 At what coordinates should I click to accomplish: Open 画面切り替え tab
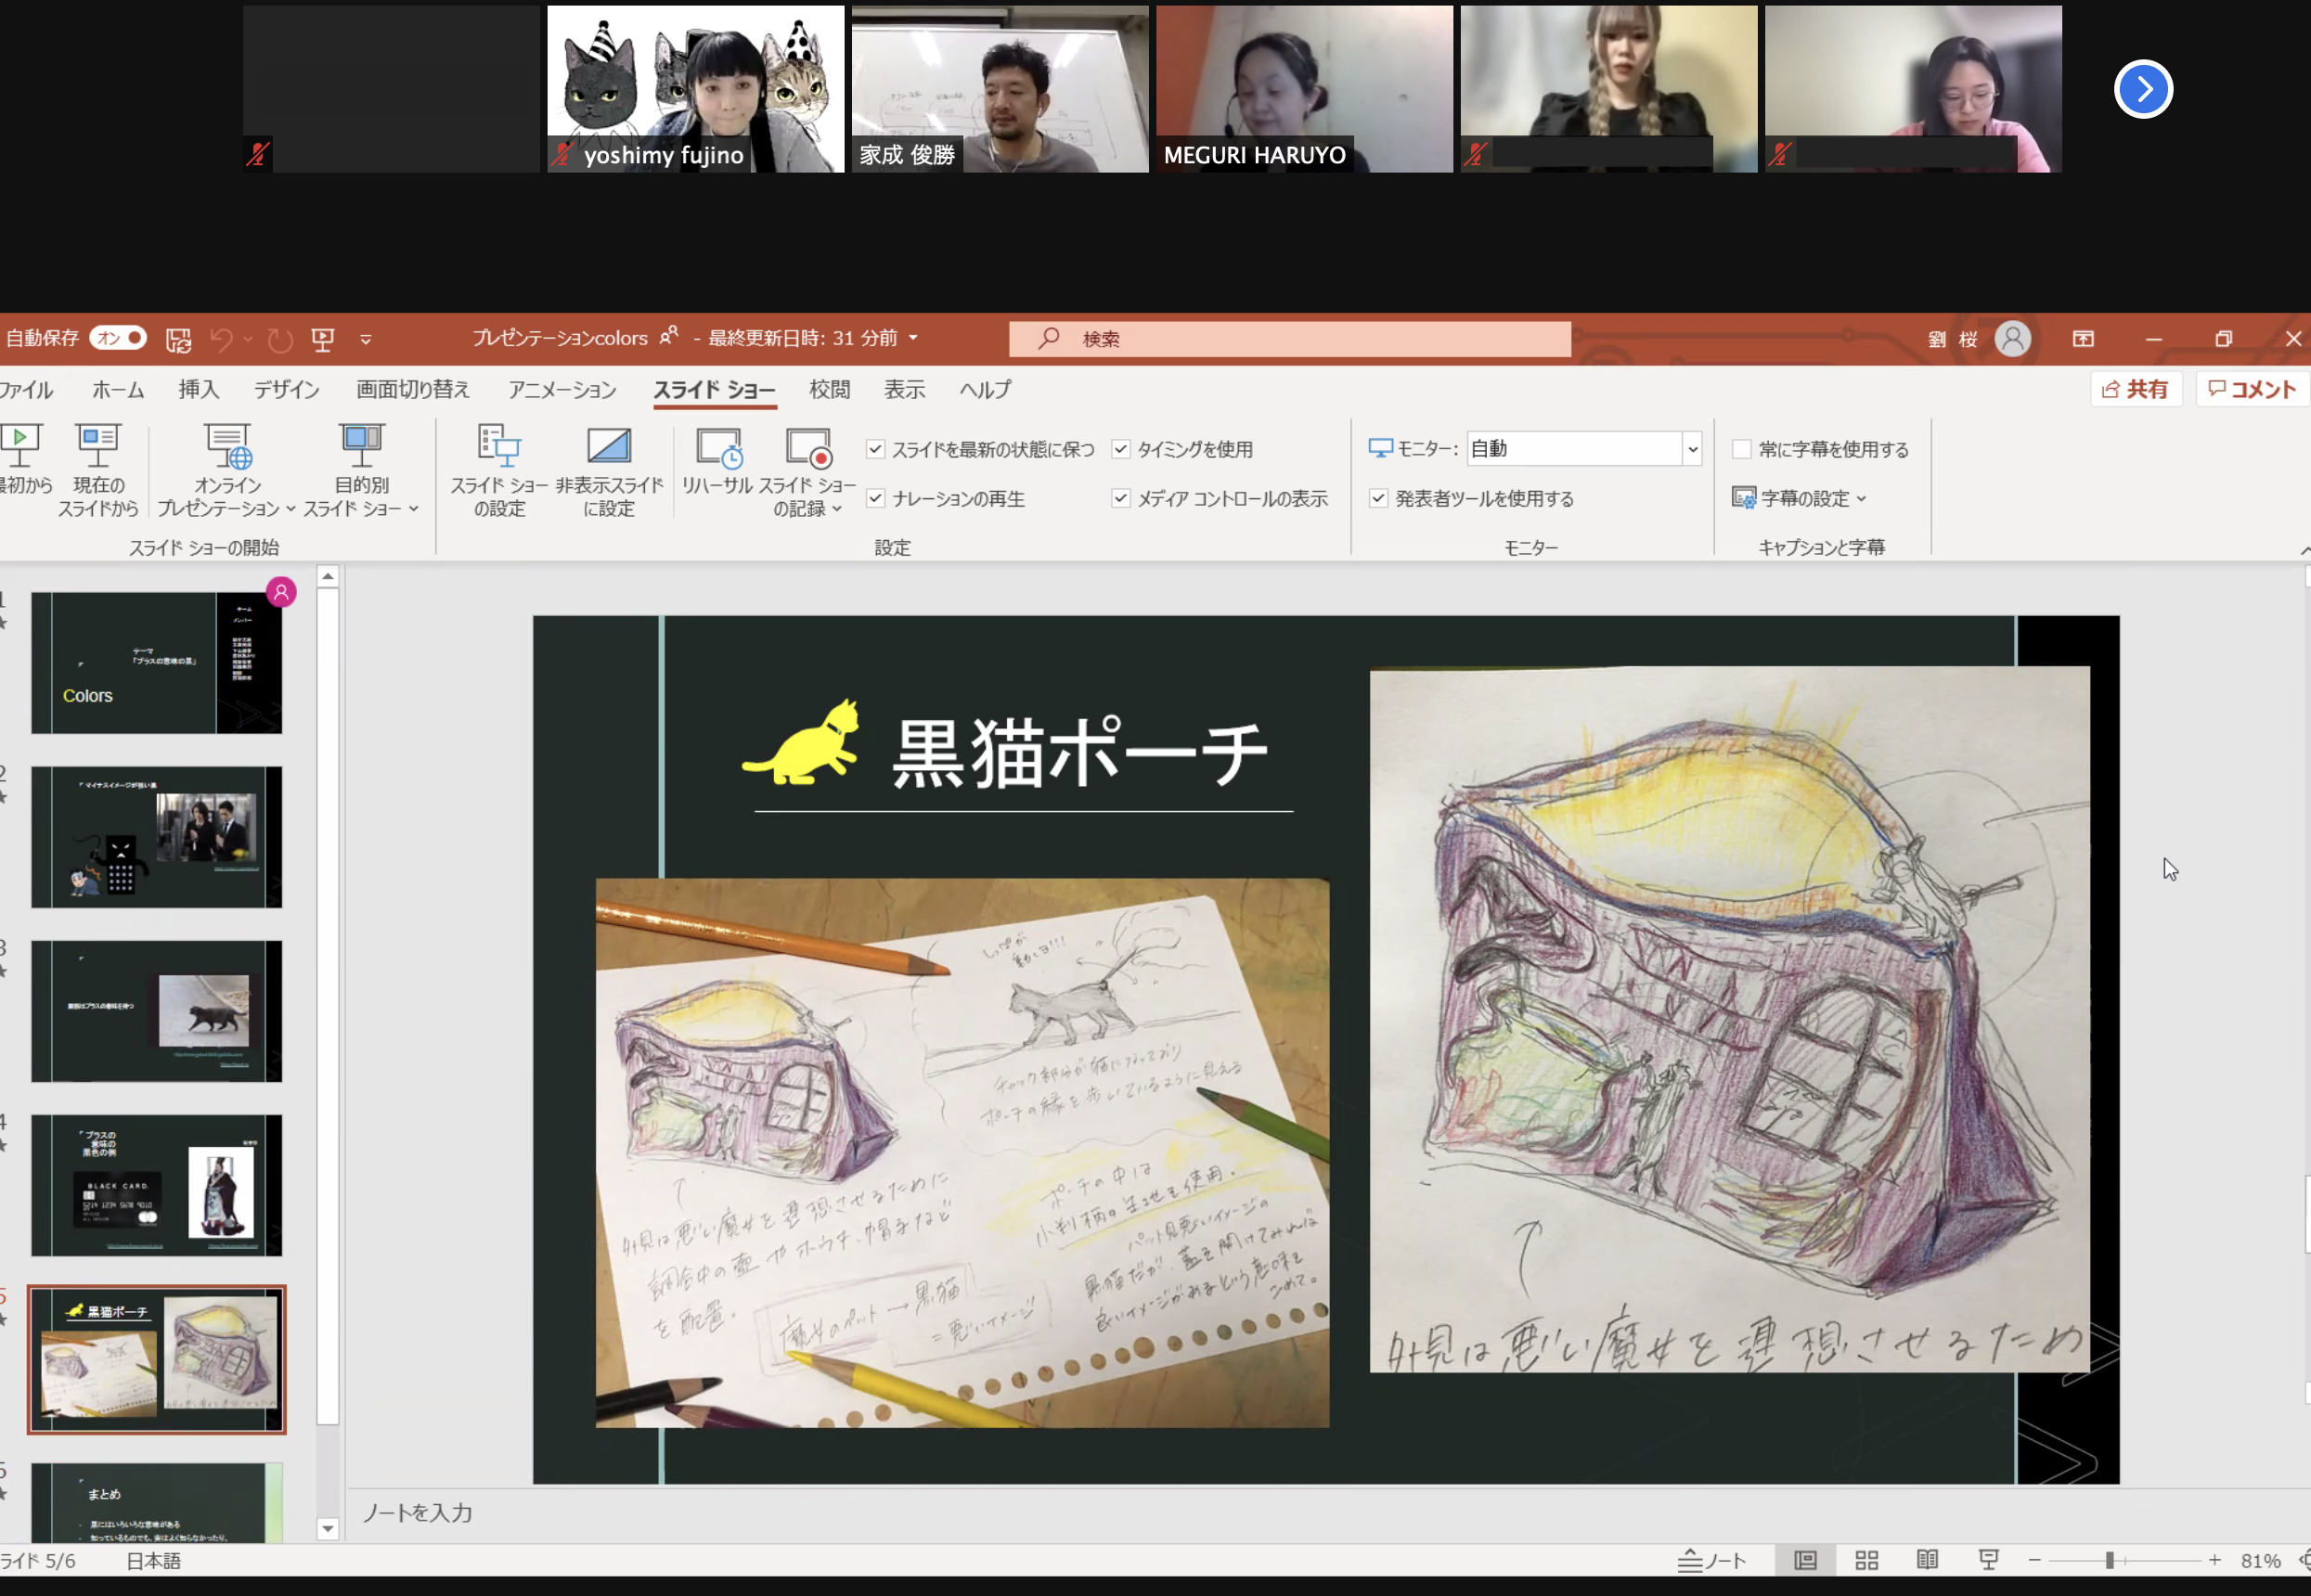[x=413, y=390]
